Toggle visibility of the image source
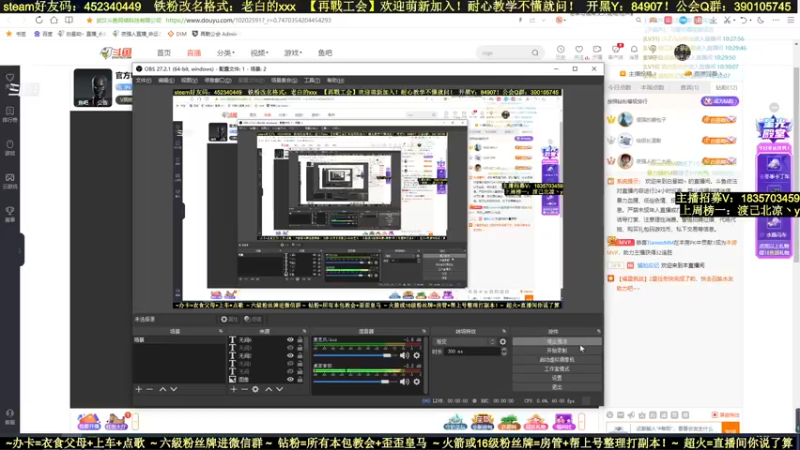This screenshot has height=450, width=800. [x=290, y=380]
